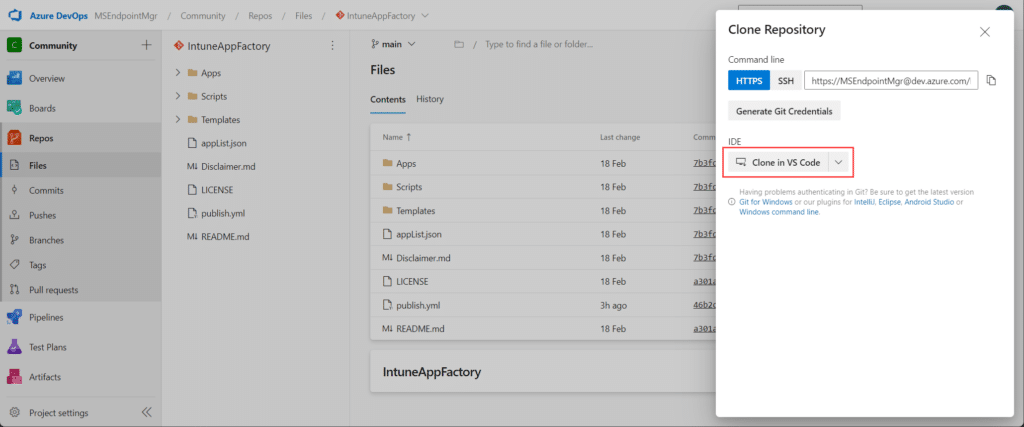Select SSH clone protocol

point(786,80)
